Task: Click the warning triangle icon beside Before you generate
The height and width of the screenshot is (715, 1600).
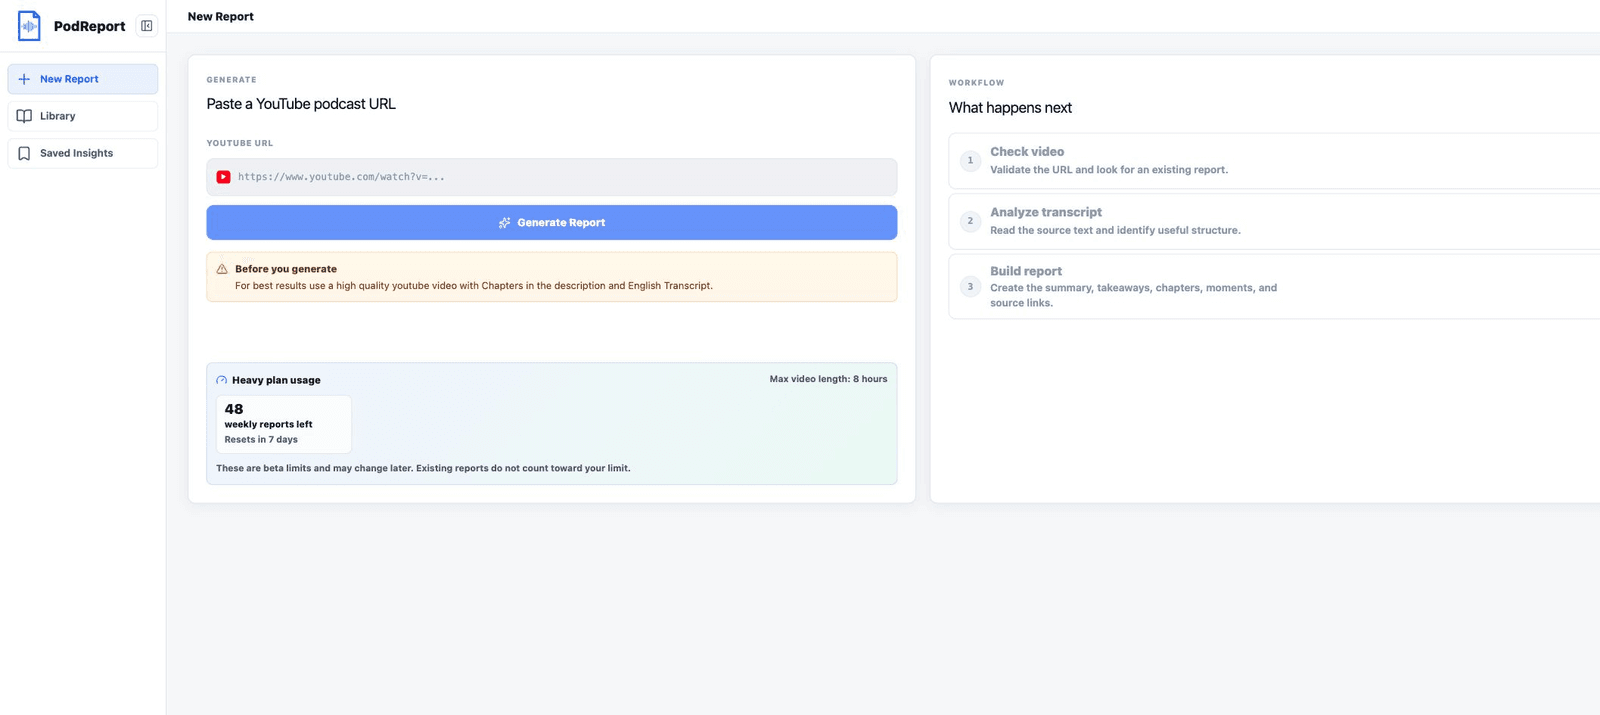Action: (x=222, y=269)
